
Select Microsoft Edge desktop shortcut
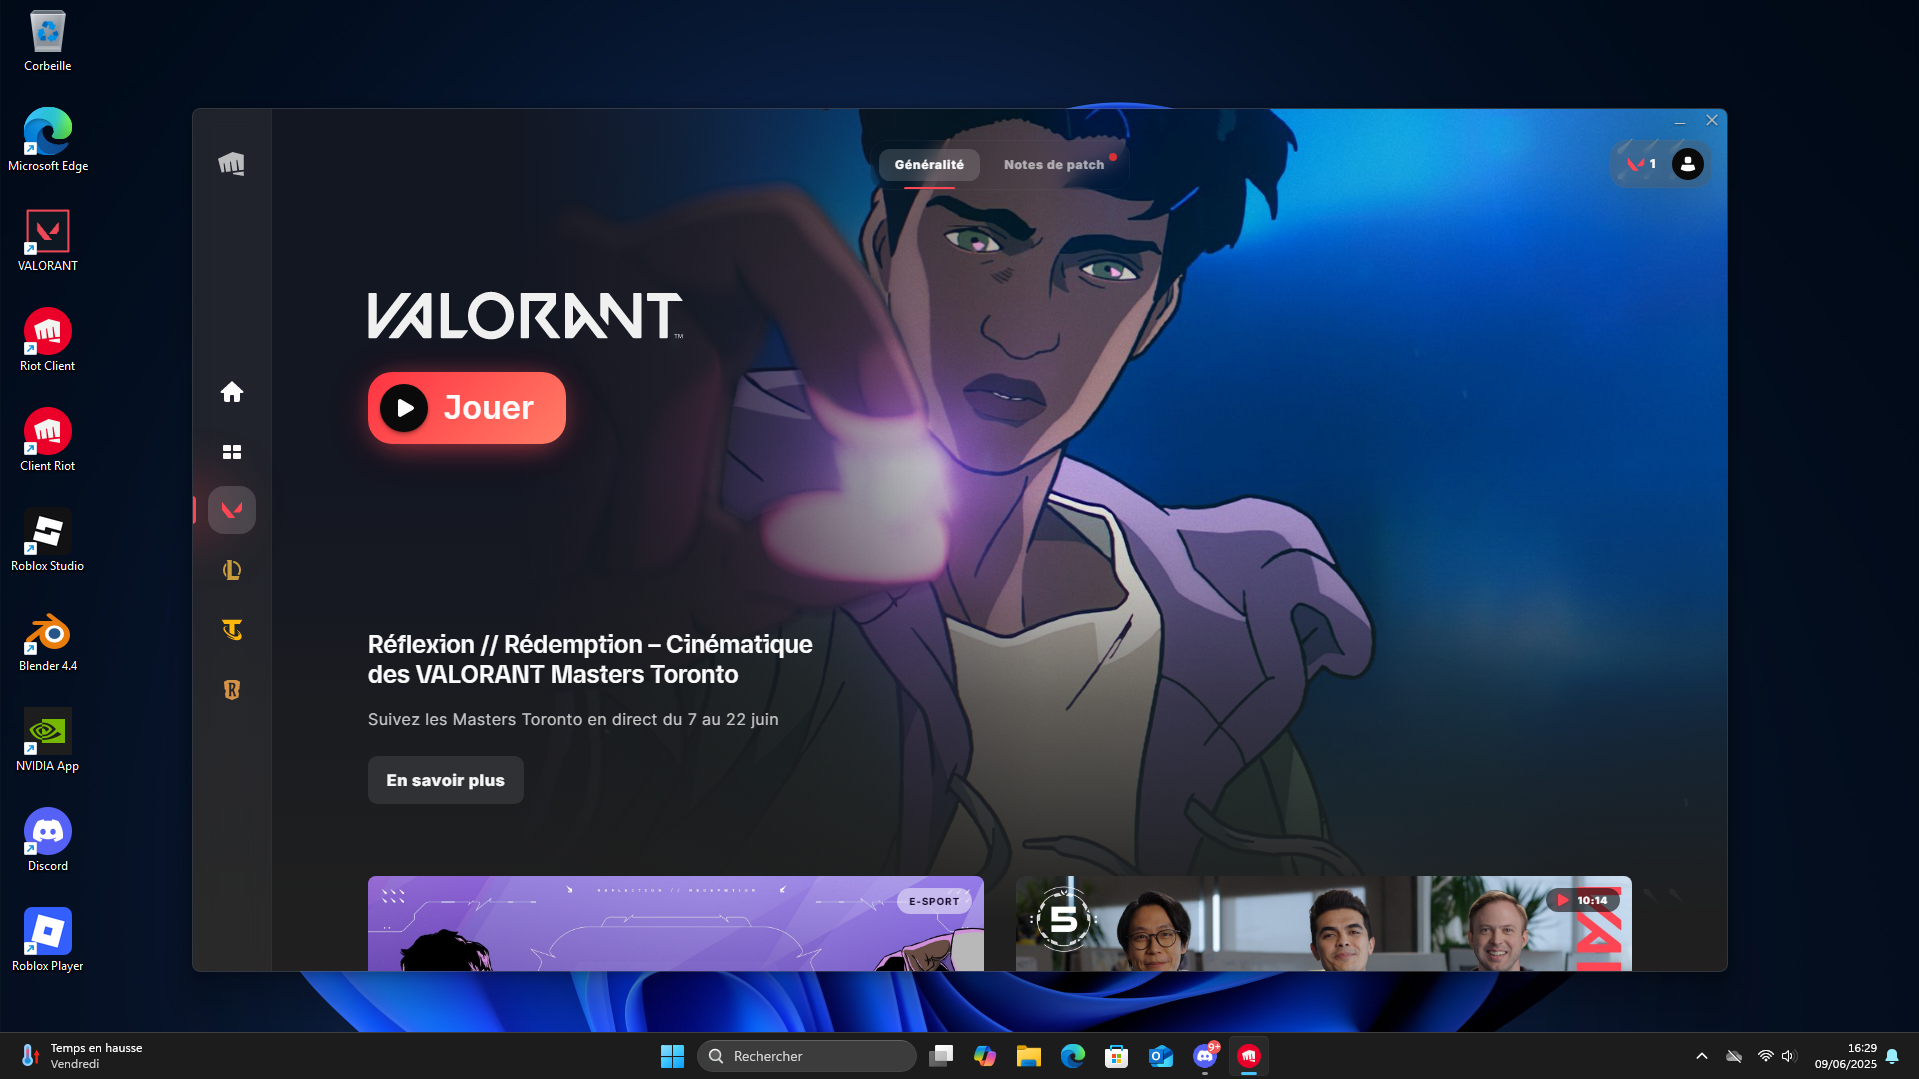click(48, 141)
